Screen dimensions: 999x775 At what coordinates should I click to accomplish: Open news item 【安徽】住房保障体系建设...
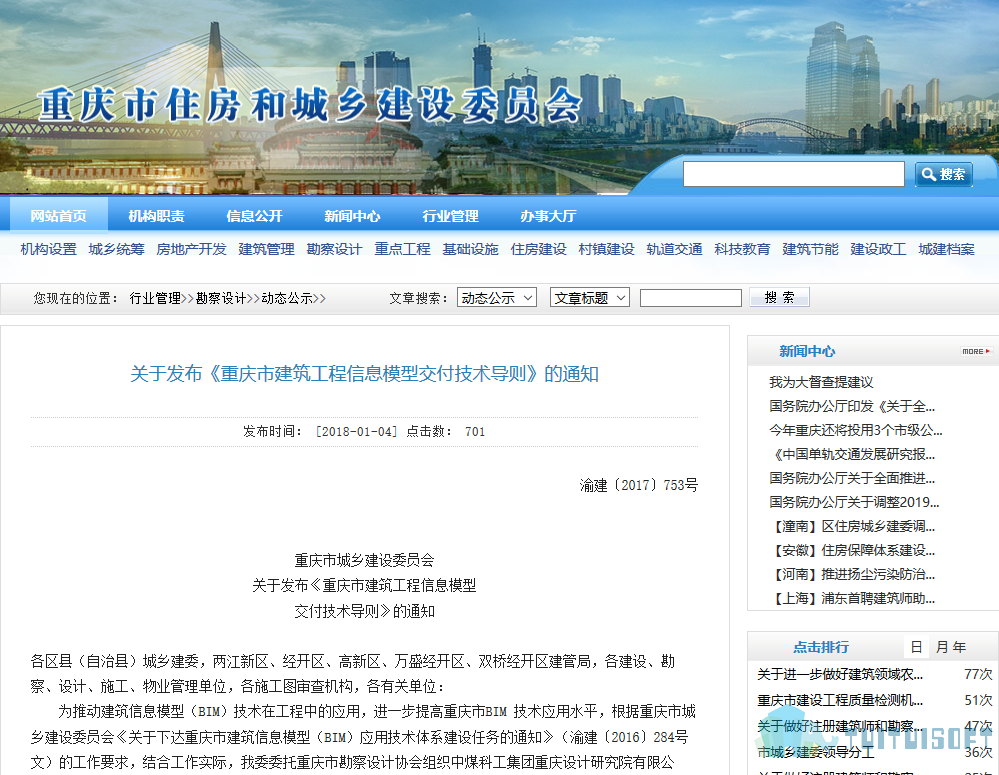tap(852, 550)
